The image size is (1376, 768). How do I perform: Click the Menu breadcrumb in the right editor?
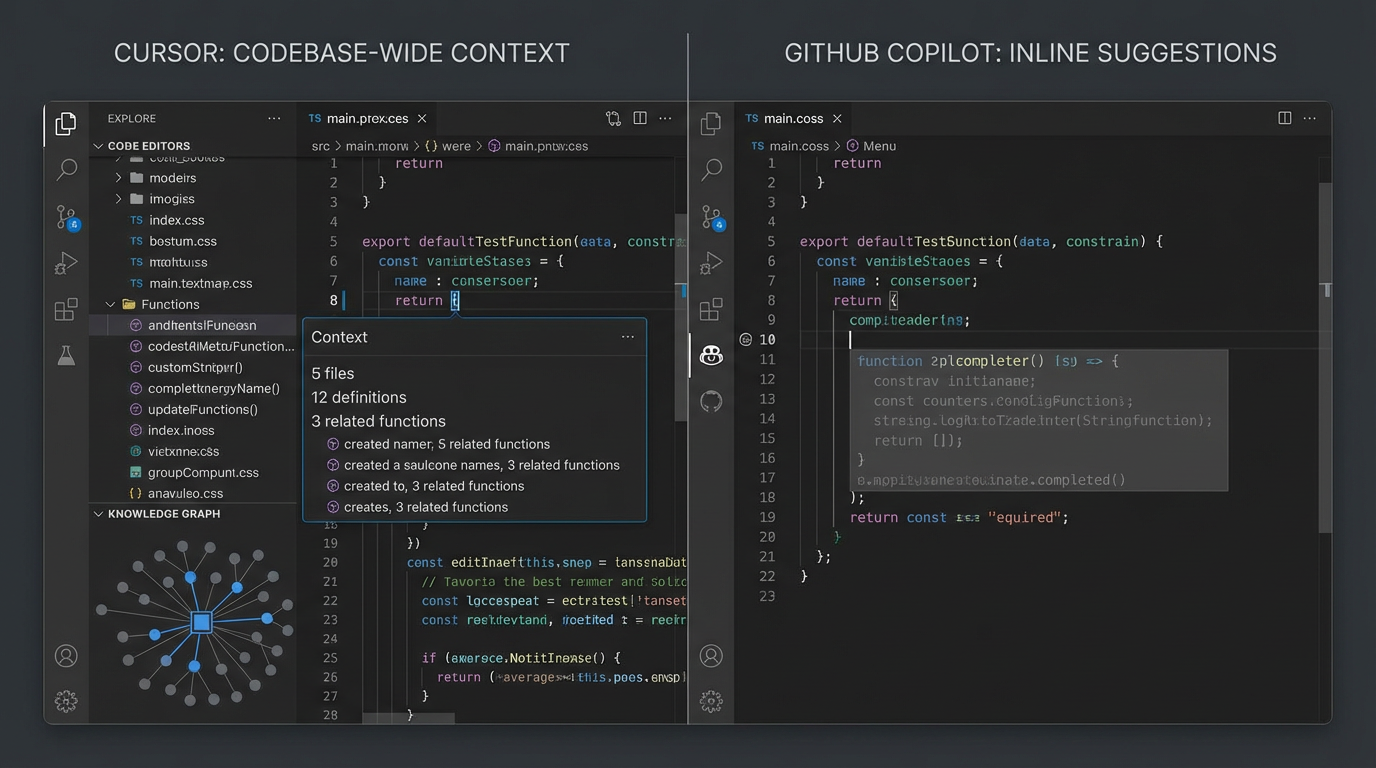click(x=878, y=145)
